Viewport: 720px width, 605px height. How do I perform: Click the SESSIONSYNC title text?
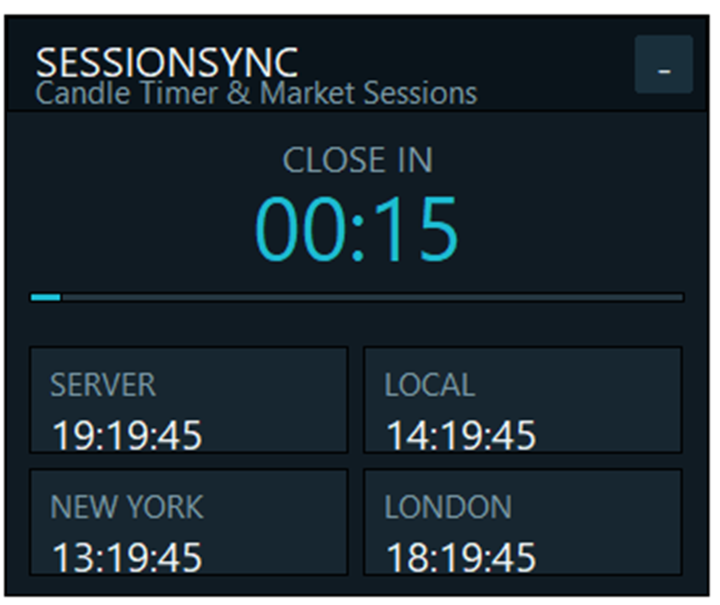167,62
